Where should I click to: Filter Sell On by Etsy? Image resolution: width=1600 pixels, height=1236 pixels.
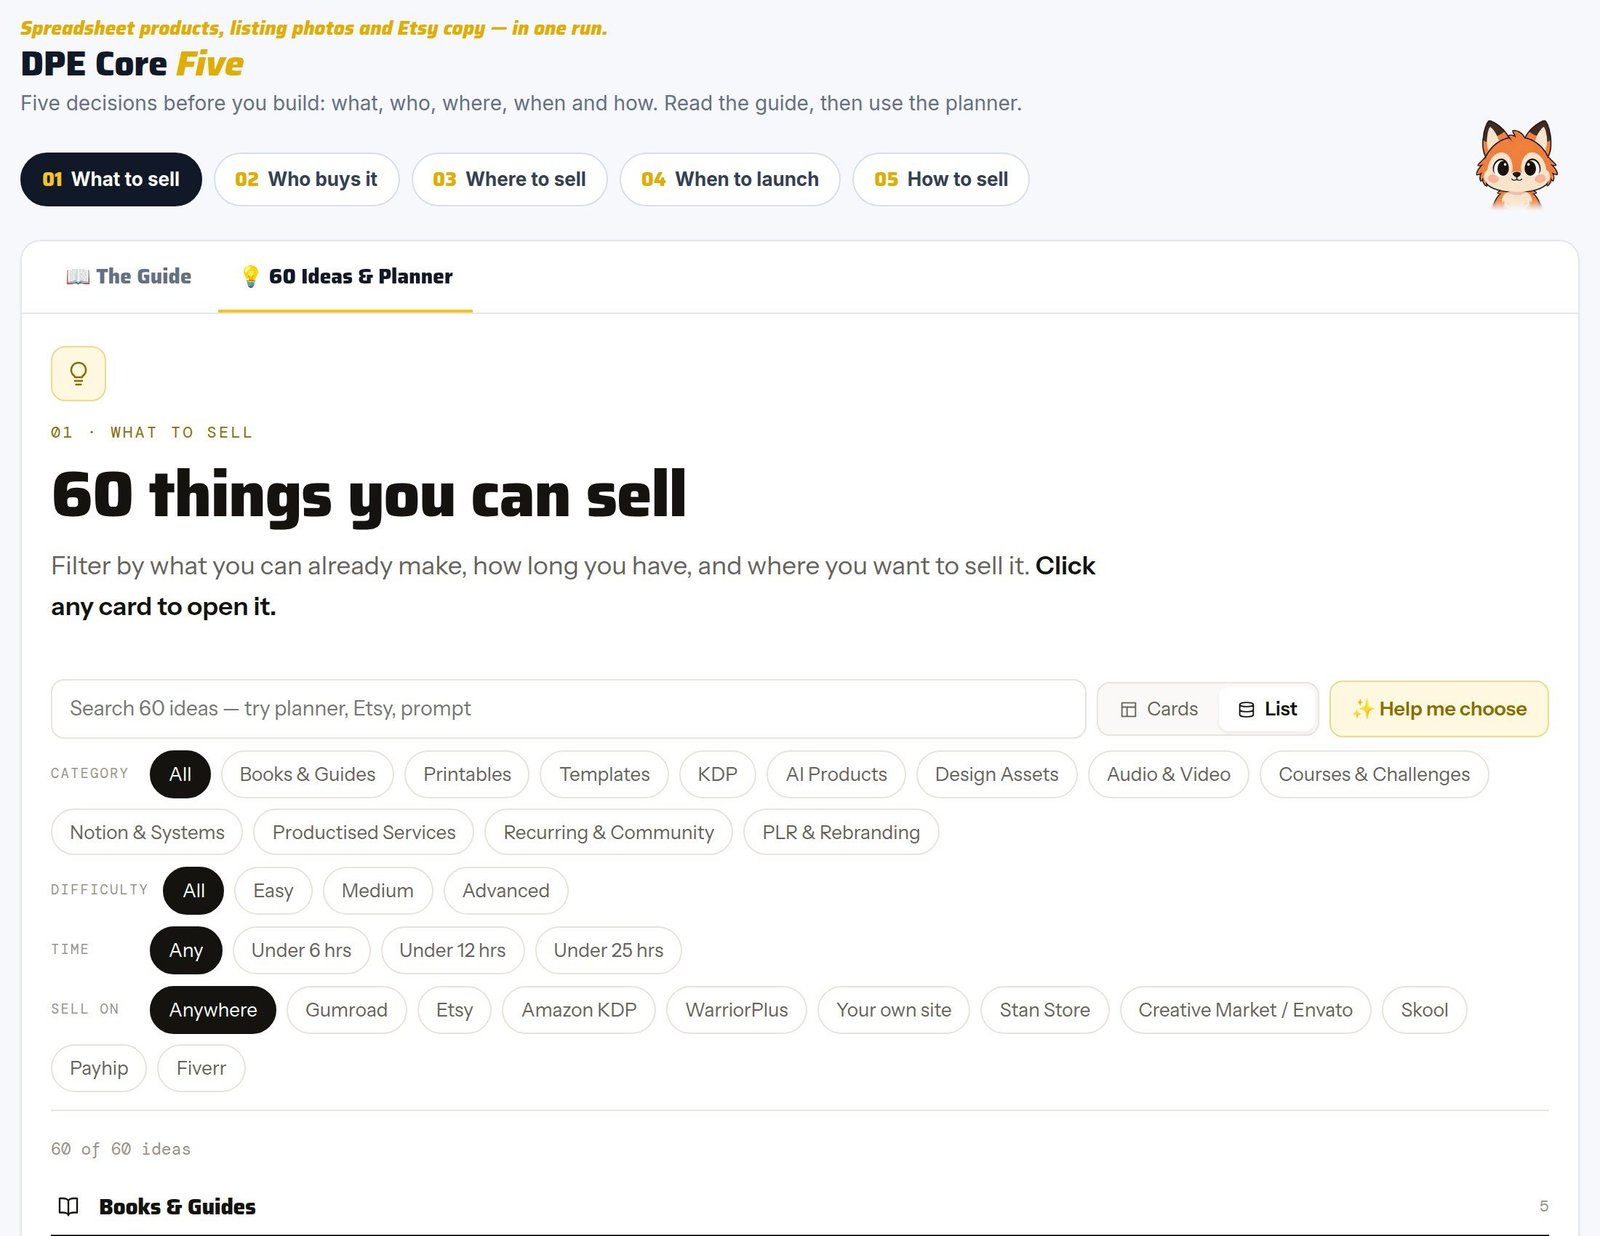tap(454, 1010)
